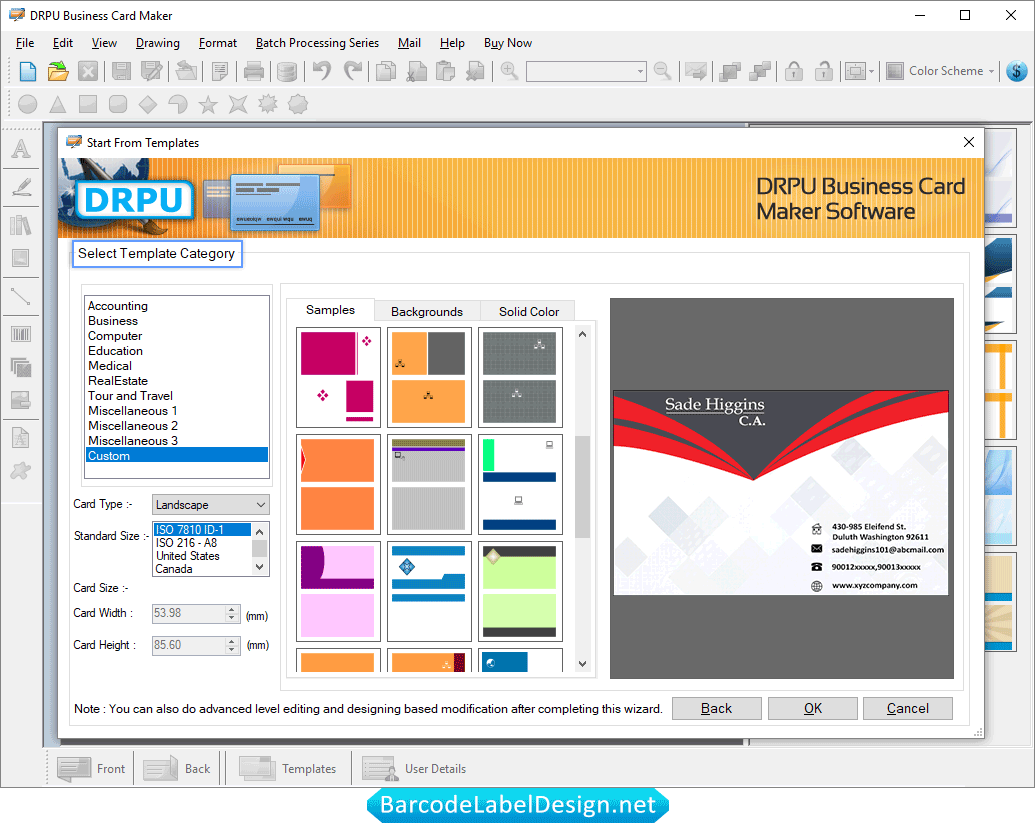The image size is (1035, 823).
Task: Switch to the Solid Color tab
Action: [529, 312]
